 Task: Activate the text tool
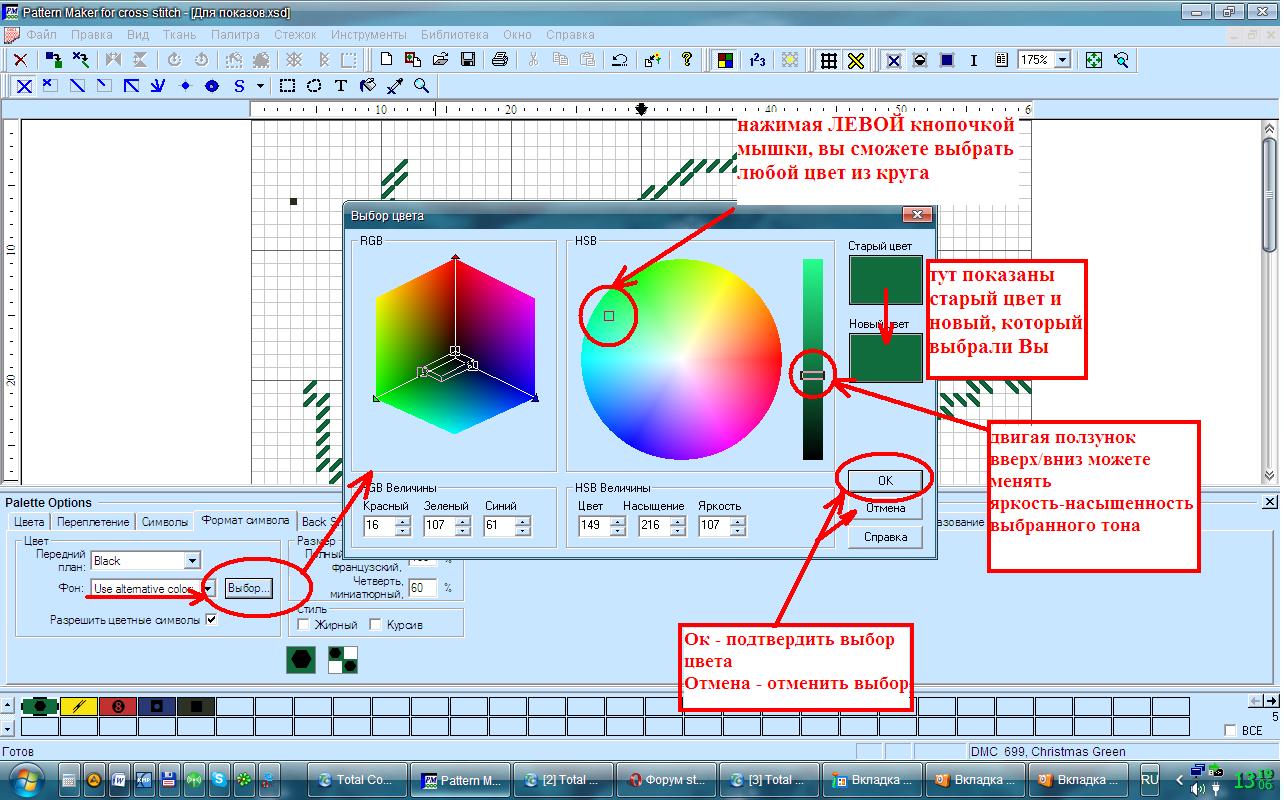340,86
